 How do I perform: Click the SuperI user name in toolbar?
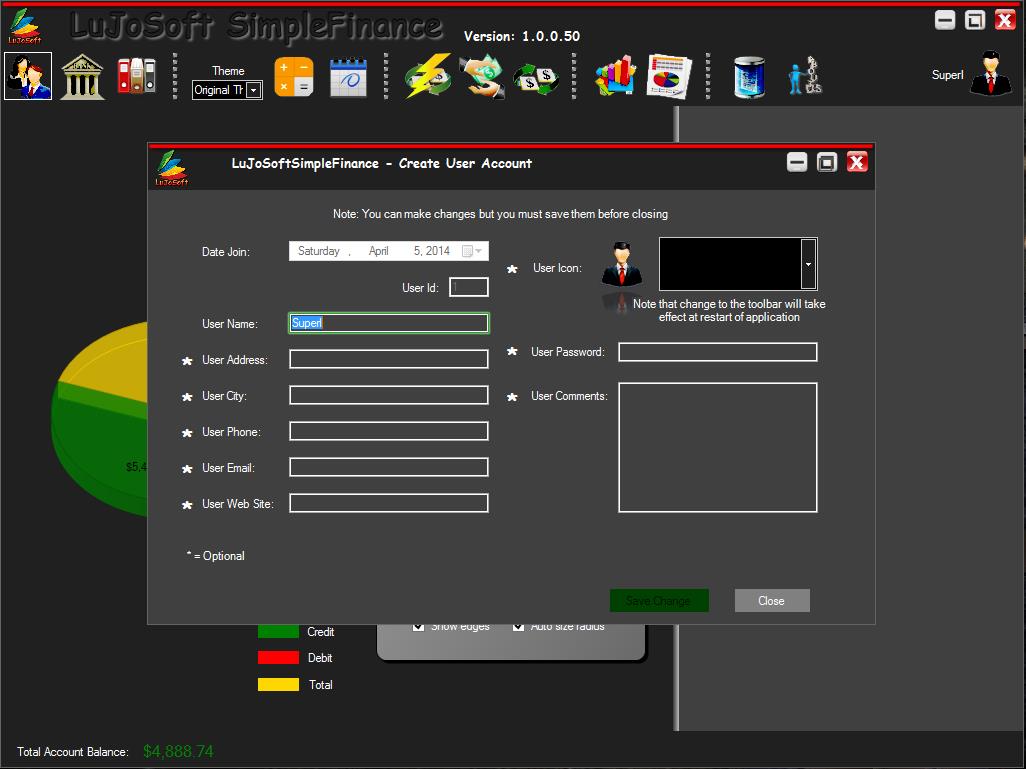coord(947,75)
